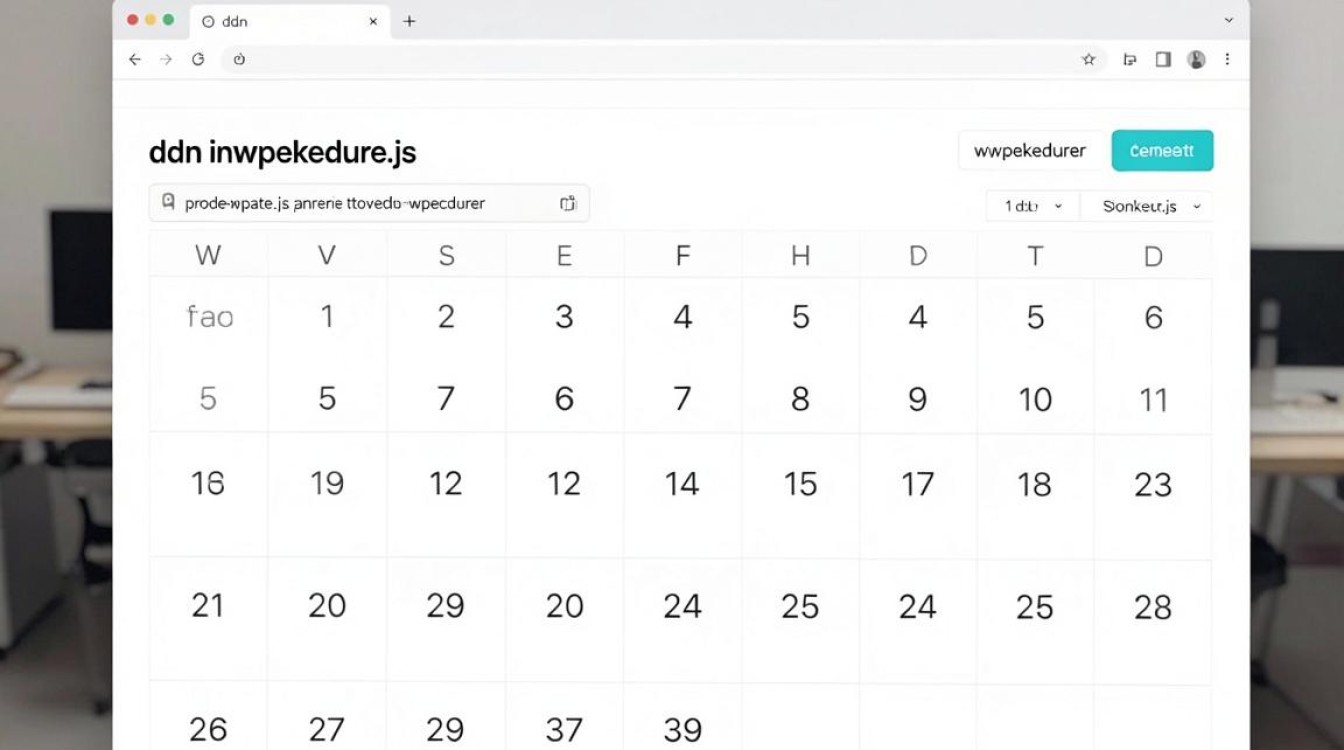Close the ddn tab
Viewport: 1344px width, 750px height.
(373, 21)
